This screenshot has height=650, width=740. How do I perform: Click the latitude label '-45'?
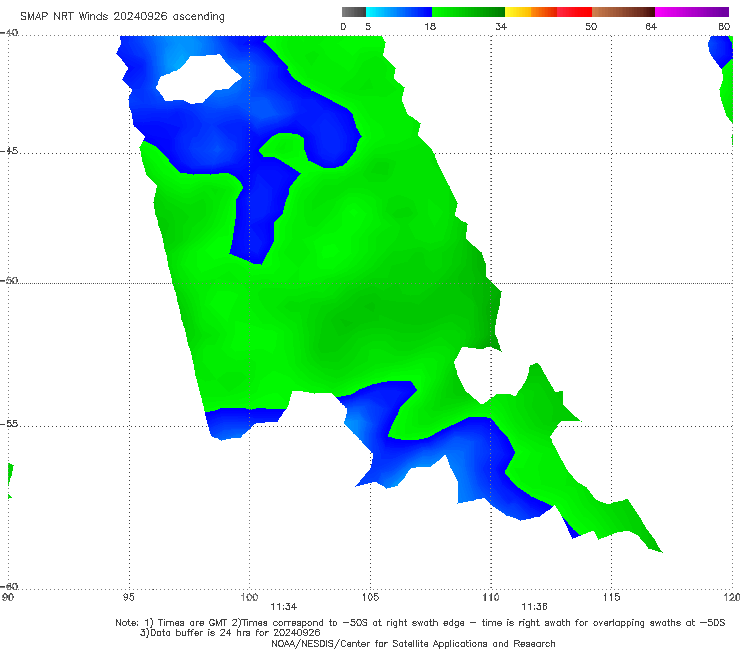(9, 151)
